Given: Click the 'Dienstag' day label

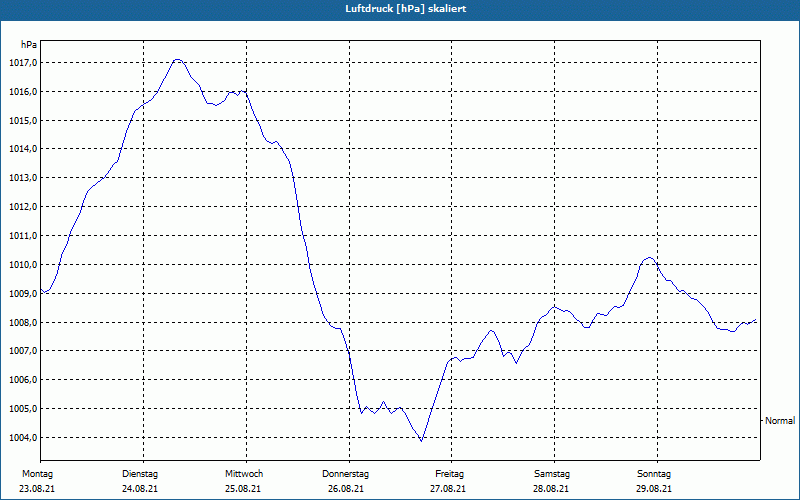Looking at the screenshot, I should 140,474.
